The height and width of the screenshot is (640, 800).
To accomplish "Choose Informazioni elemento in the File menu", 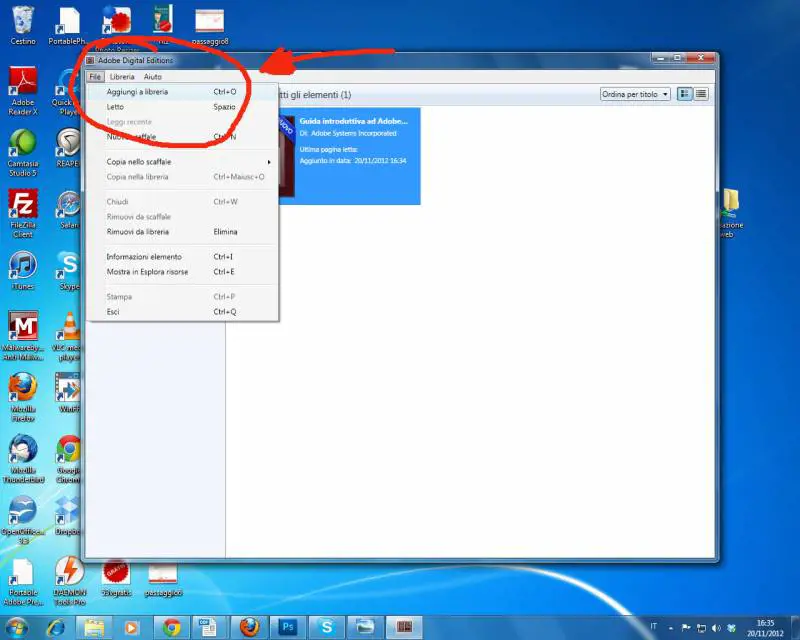I will [x=183, y=257].
